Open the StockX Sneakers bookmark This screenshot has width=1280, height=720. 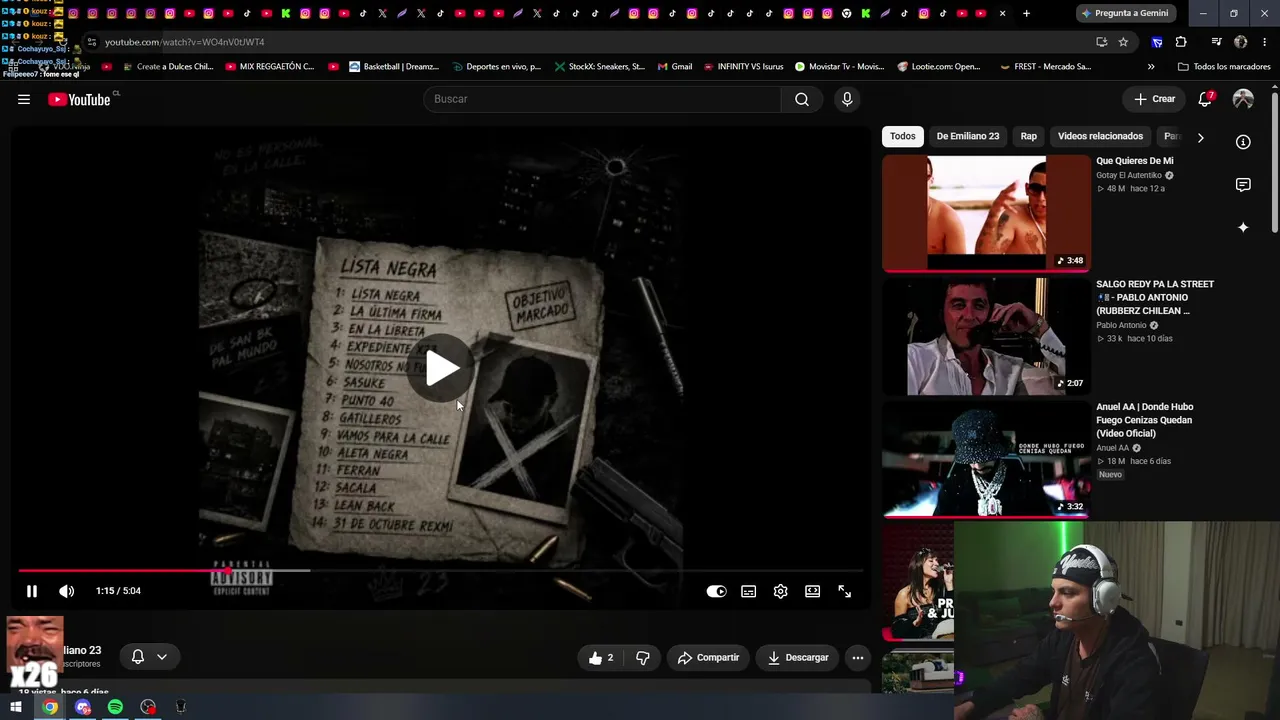tap(599, 67)
